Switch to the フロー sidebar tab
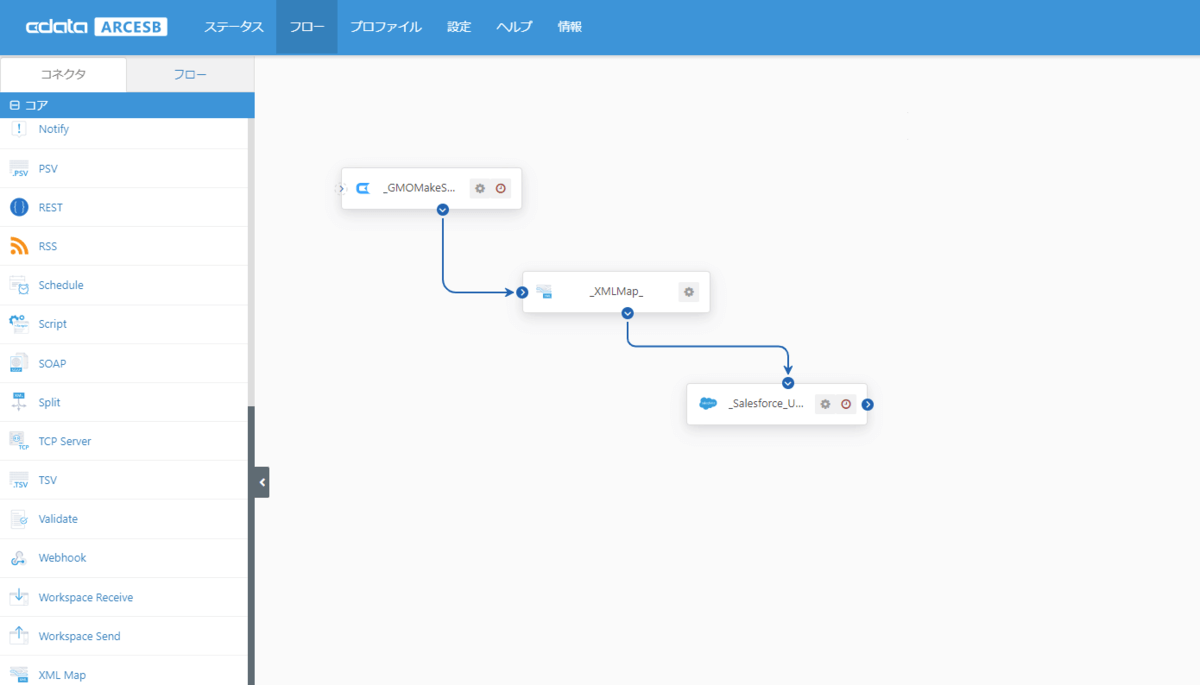The height and width of the screenshot is (685, 1200). 190,74
